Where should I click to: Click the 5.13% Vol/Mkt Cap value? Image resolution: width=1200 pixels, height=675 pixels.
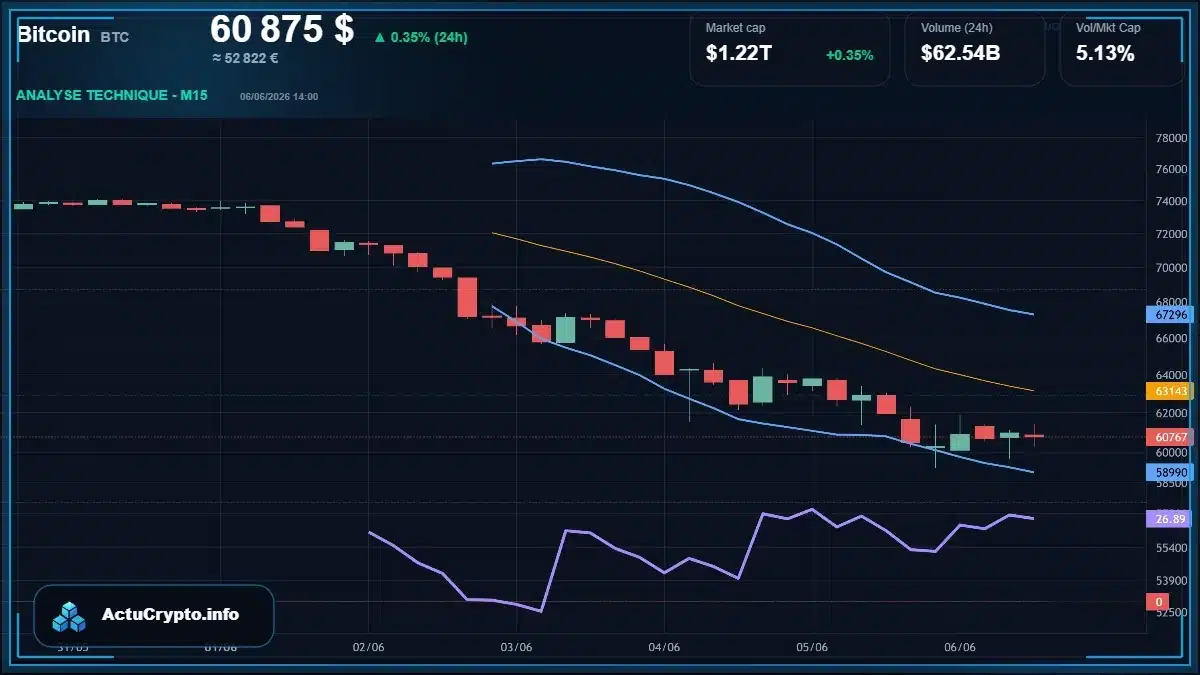tap(1105, 54)
